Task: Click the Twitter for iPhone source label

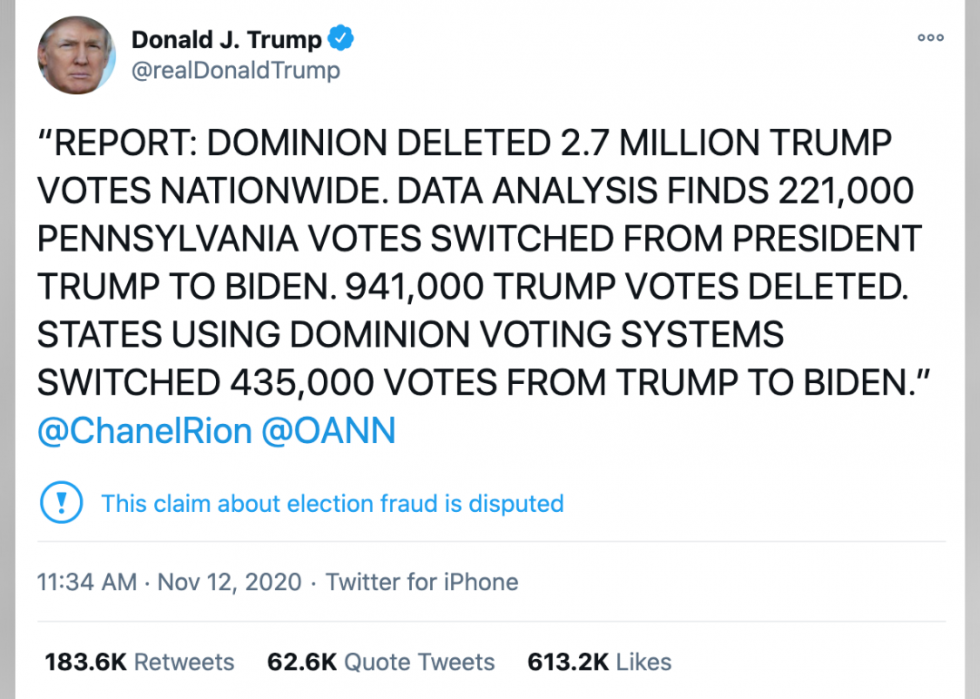Action: (422, 582)
